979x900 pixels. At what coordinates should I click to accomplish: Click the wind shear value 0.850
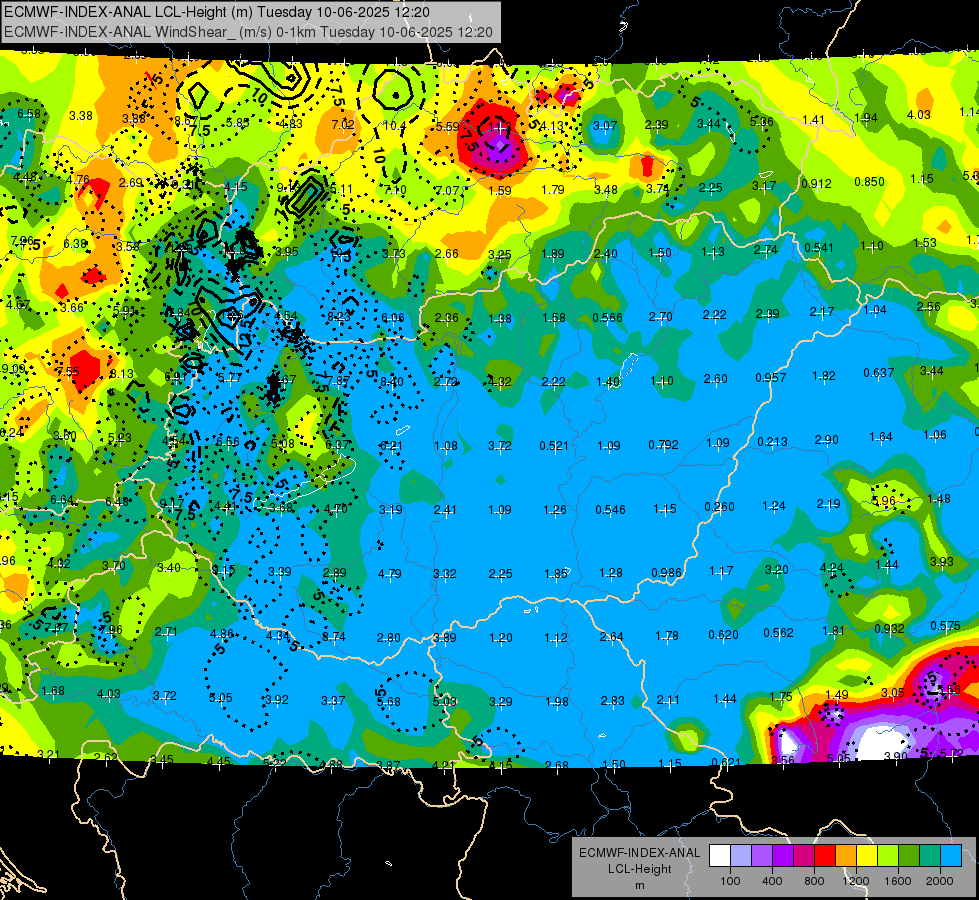[x=869, y=182]
